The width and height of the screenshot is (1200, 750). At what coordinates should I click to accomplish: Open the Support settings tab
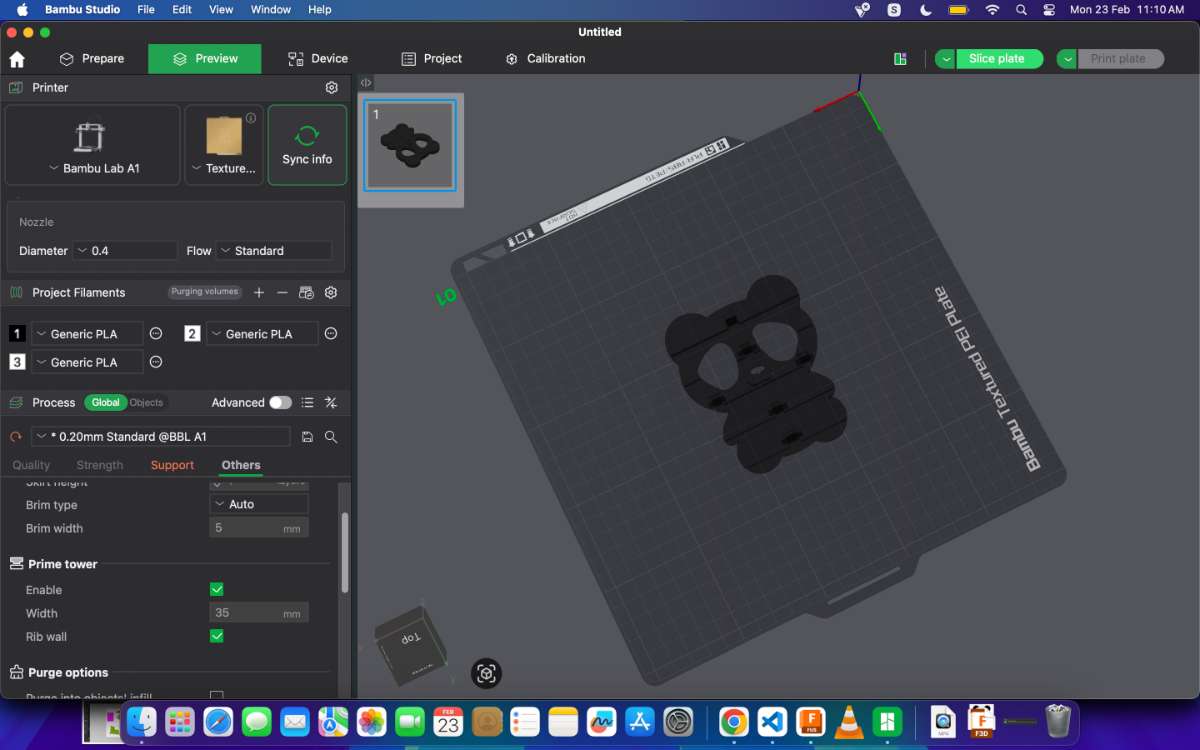pos(172,465)
